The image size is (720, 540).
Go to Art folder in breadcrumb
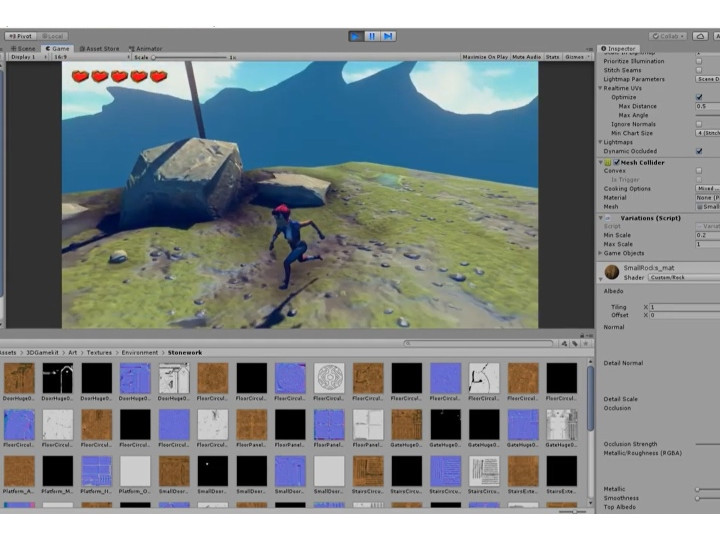click(73, 353)
